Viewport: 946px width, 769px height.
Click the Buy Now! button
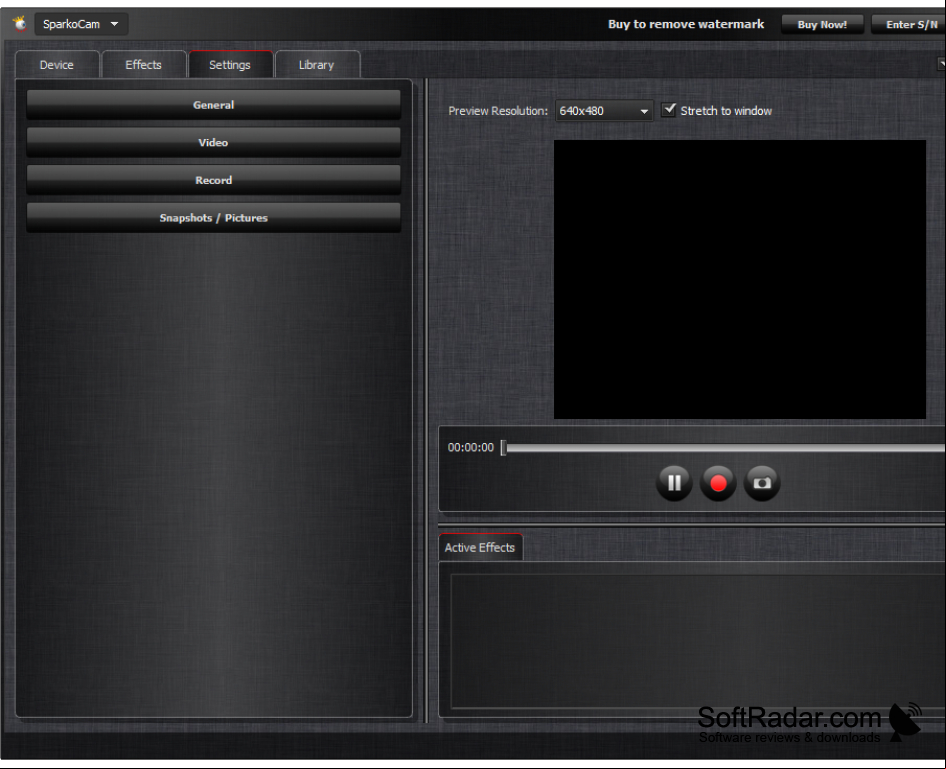[822, 25]
